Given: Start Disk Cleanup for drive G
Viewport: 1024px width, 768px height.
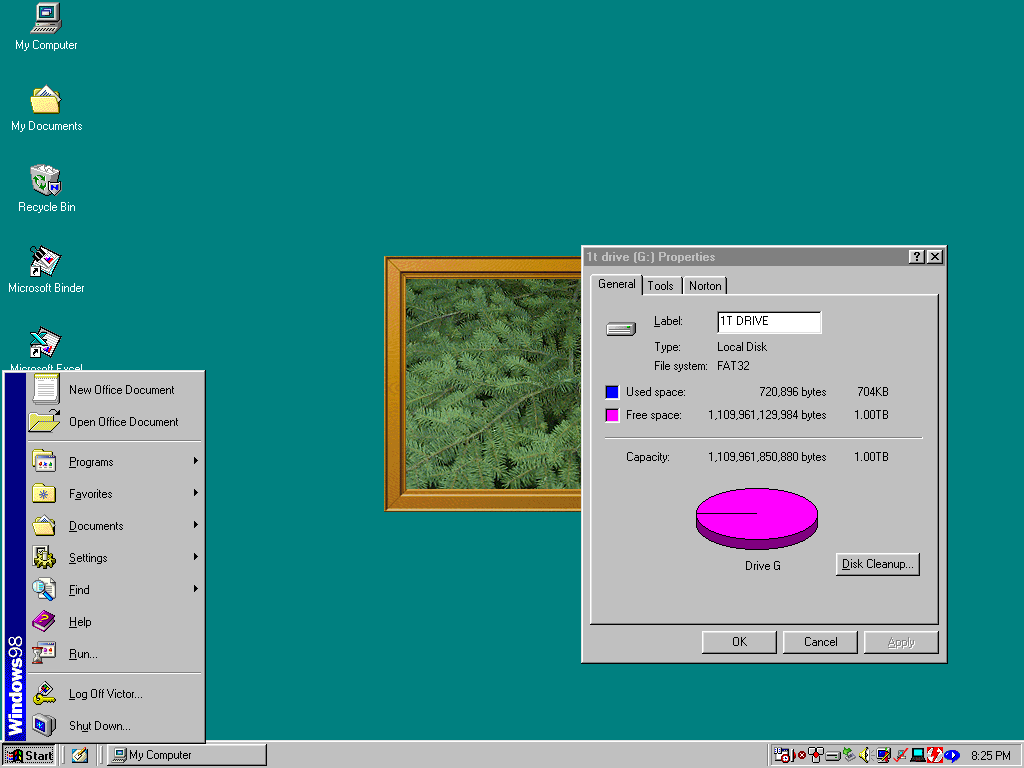Looking at the screenshot, I should click(x=877, y=563).
